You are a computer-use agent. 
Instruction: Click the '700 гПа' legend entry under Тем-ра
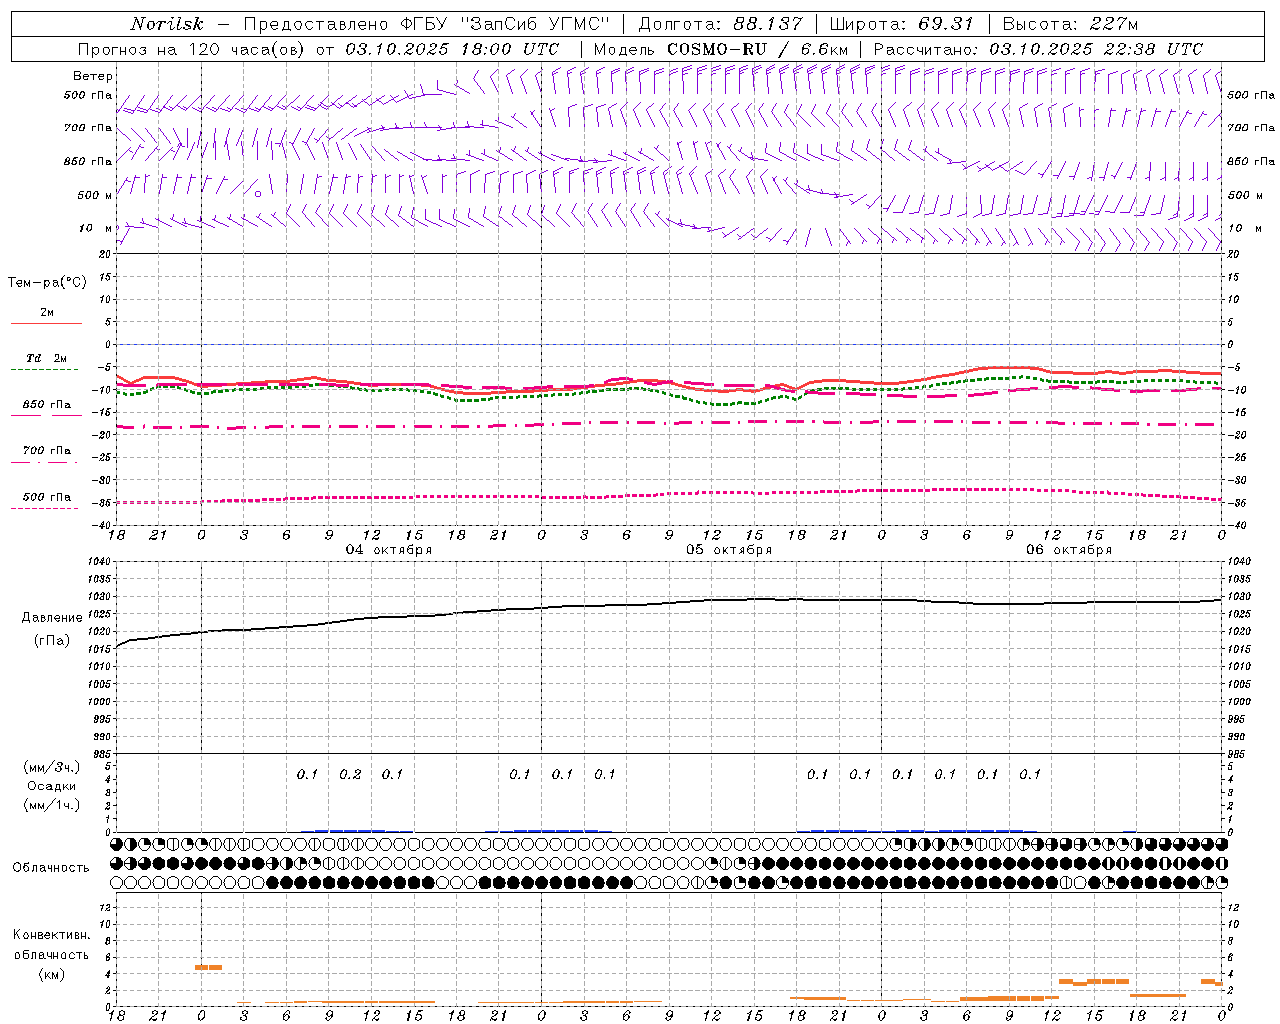[x=47, y=450]
